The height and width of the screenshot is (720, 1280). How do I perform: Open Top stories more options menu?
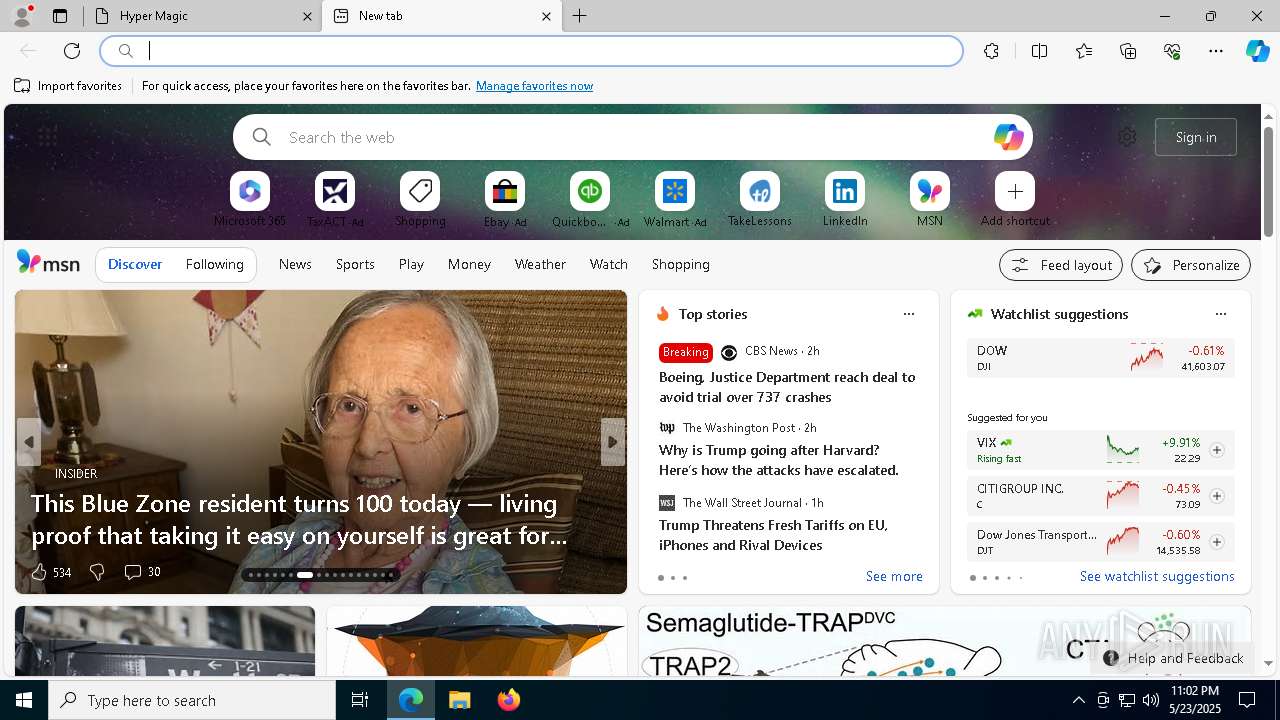(909, 314)
